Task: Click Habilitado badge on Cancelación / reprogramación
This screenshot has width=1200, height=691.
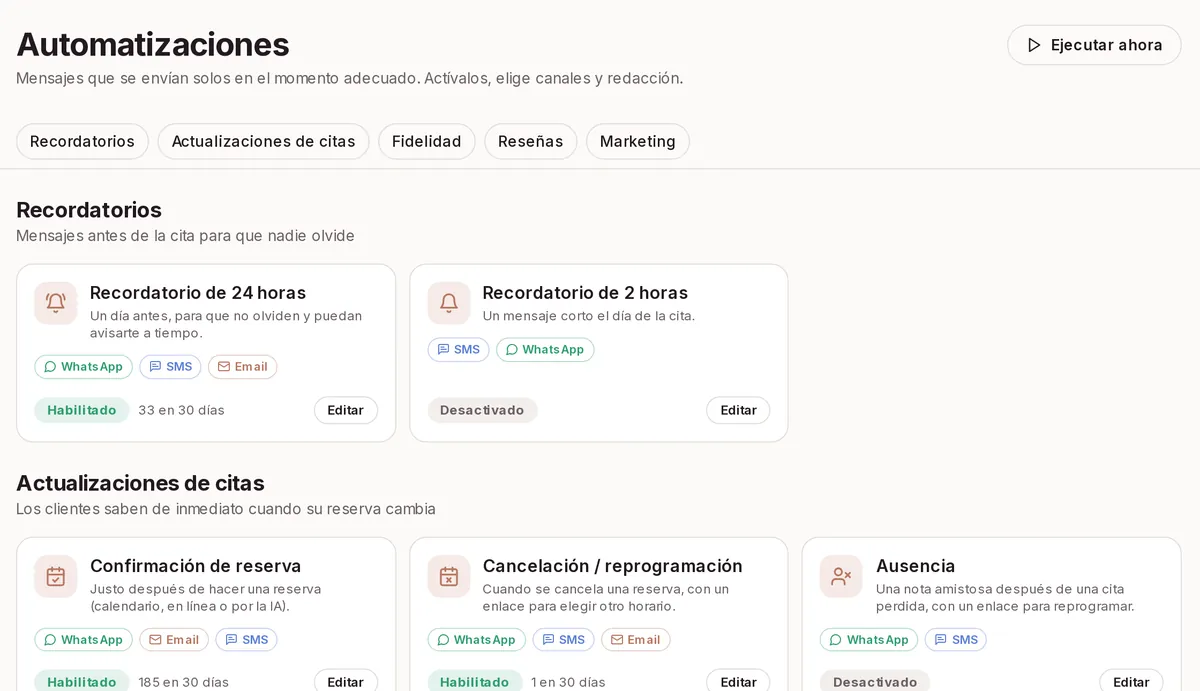Action: coord(475,681)
